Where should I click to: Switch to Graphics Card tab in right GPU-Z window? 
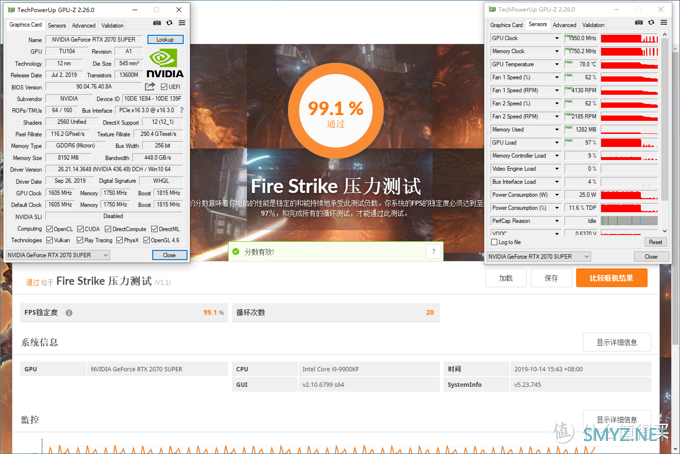506,25
